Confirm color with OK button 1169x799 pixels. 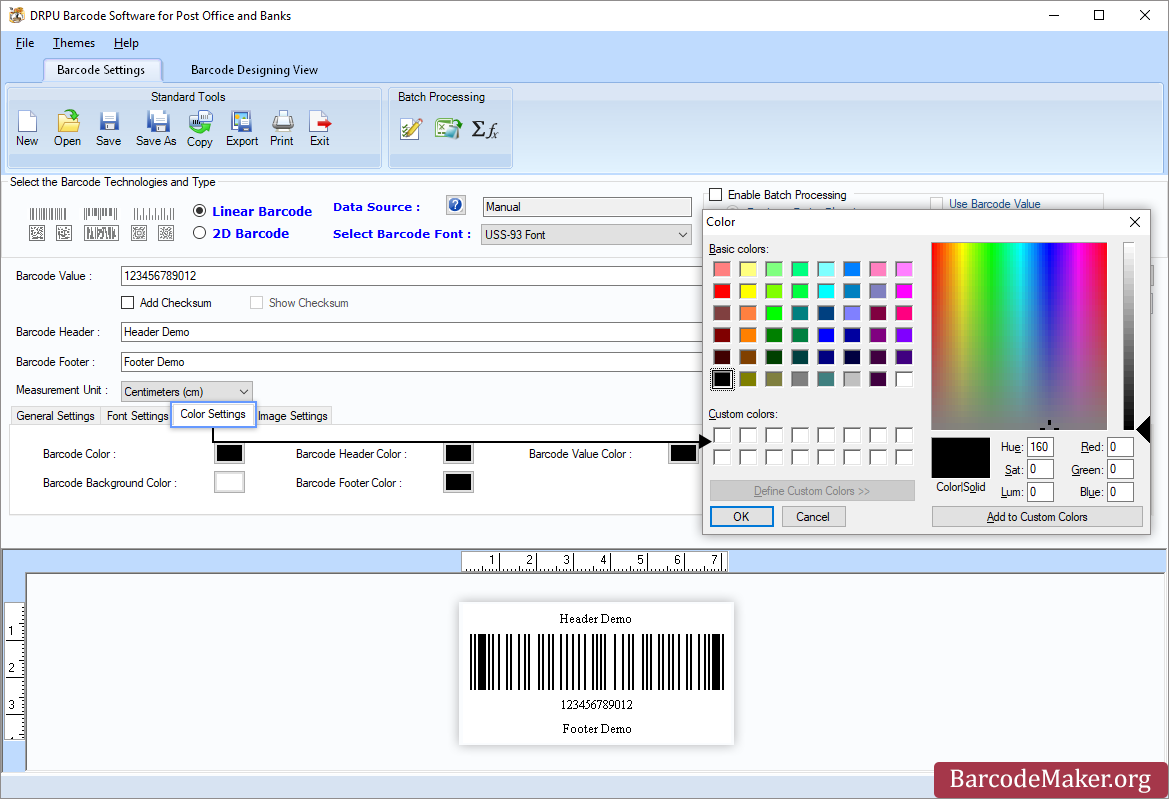tap(741, 517)
